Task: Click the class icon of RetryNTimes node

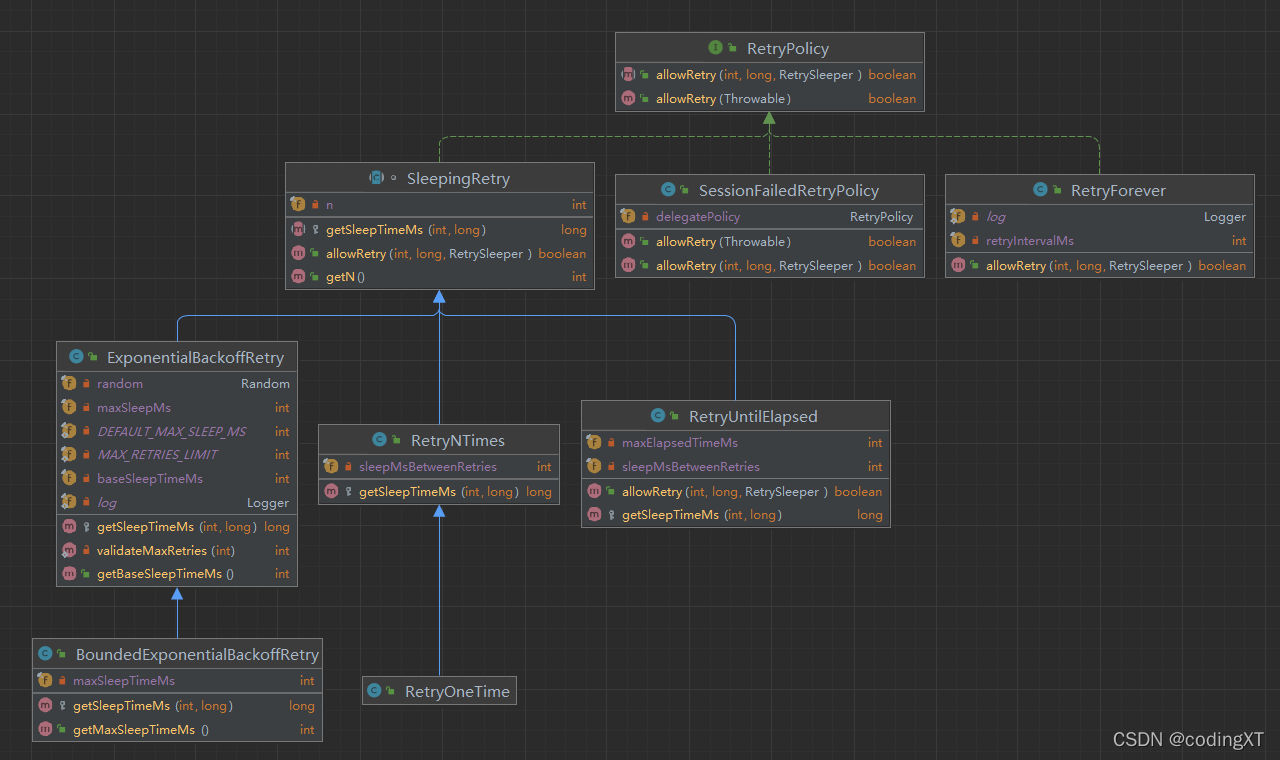Action: (x=380, y=440)
